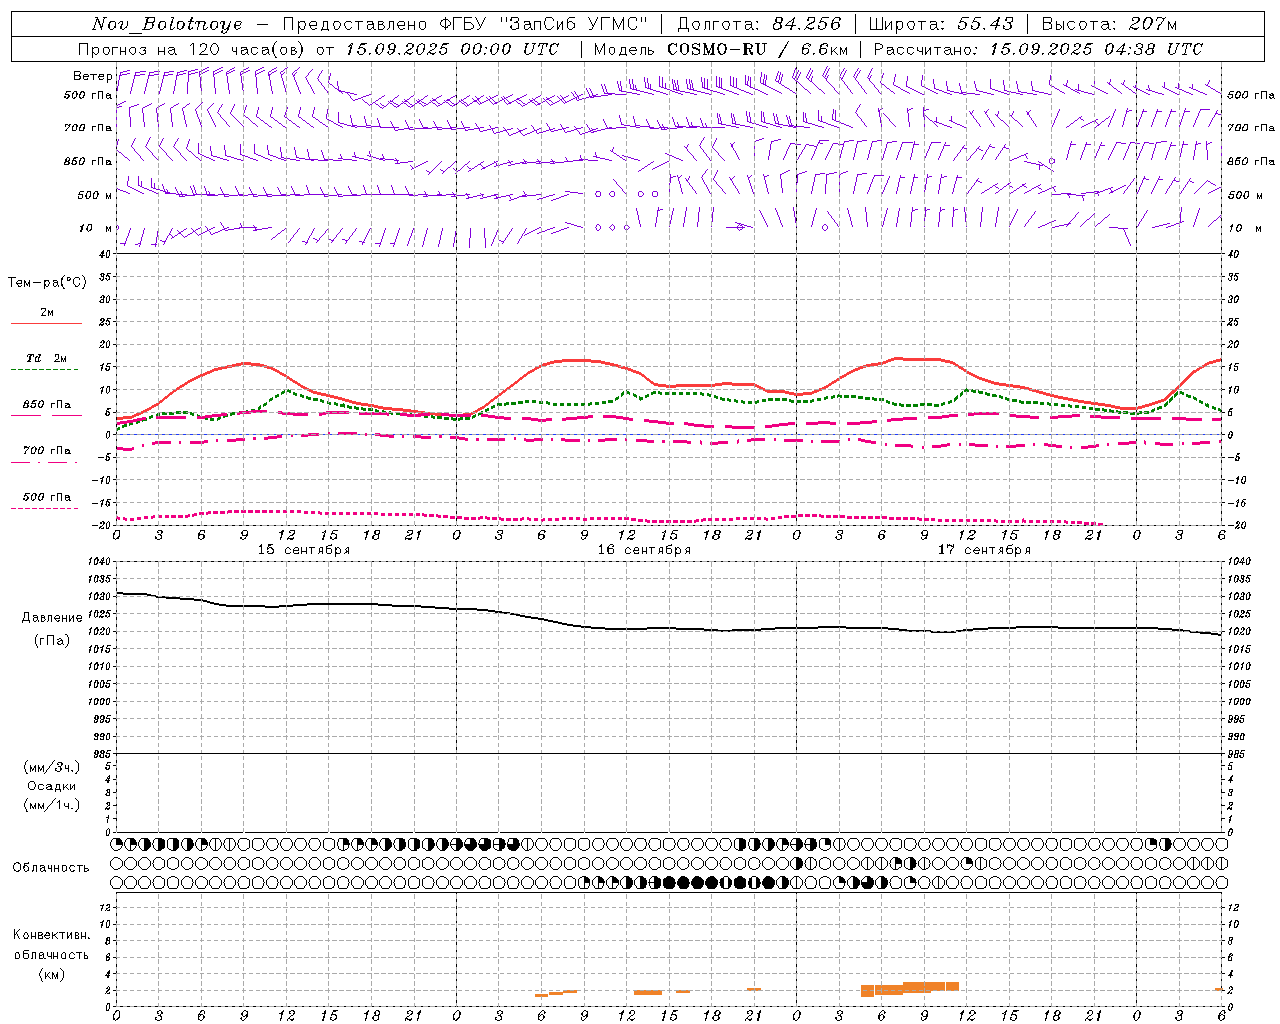Click the Облачность cloud-circles row label
This screenshot has width=1280, height=1024.
pyautogui.click(x=51, y=868)
